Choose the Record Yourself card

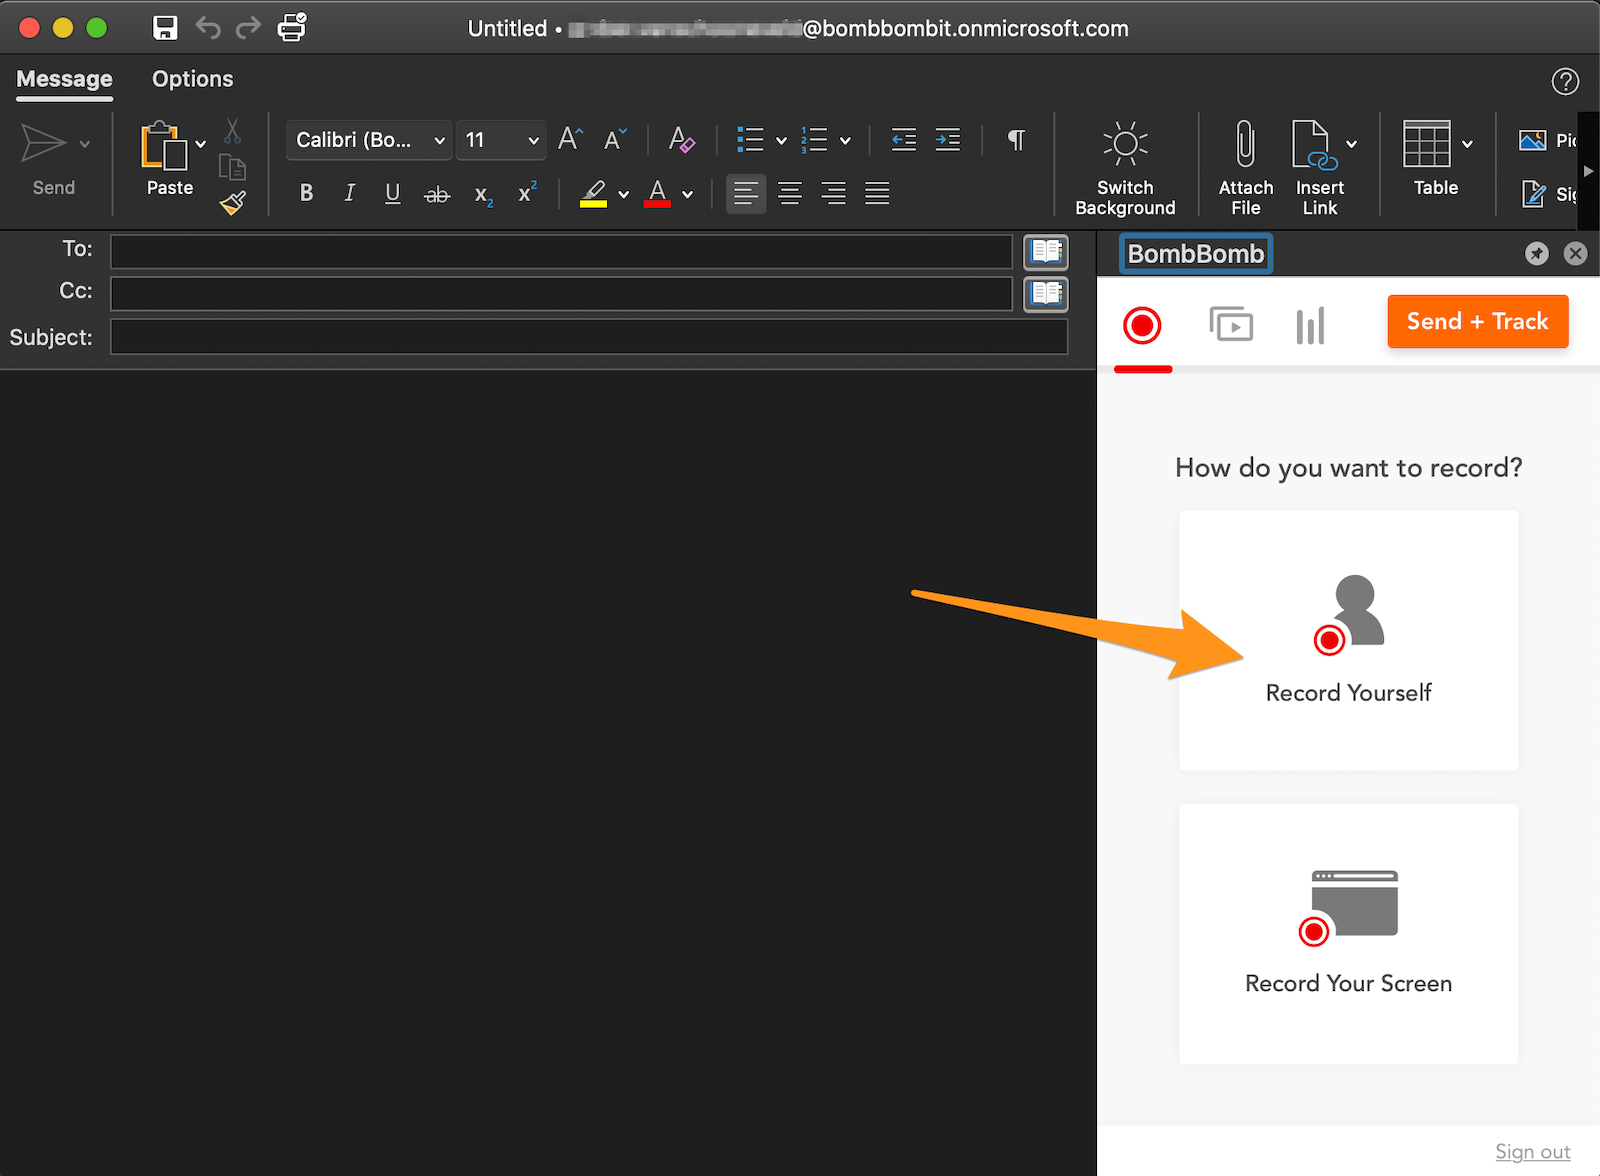click(1348, 640)
